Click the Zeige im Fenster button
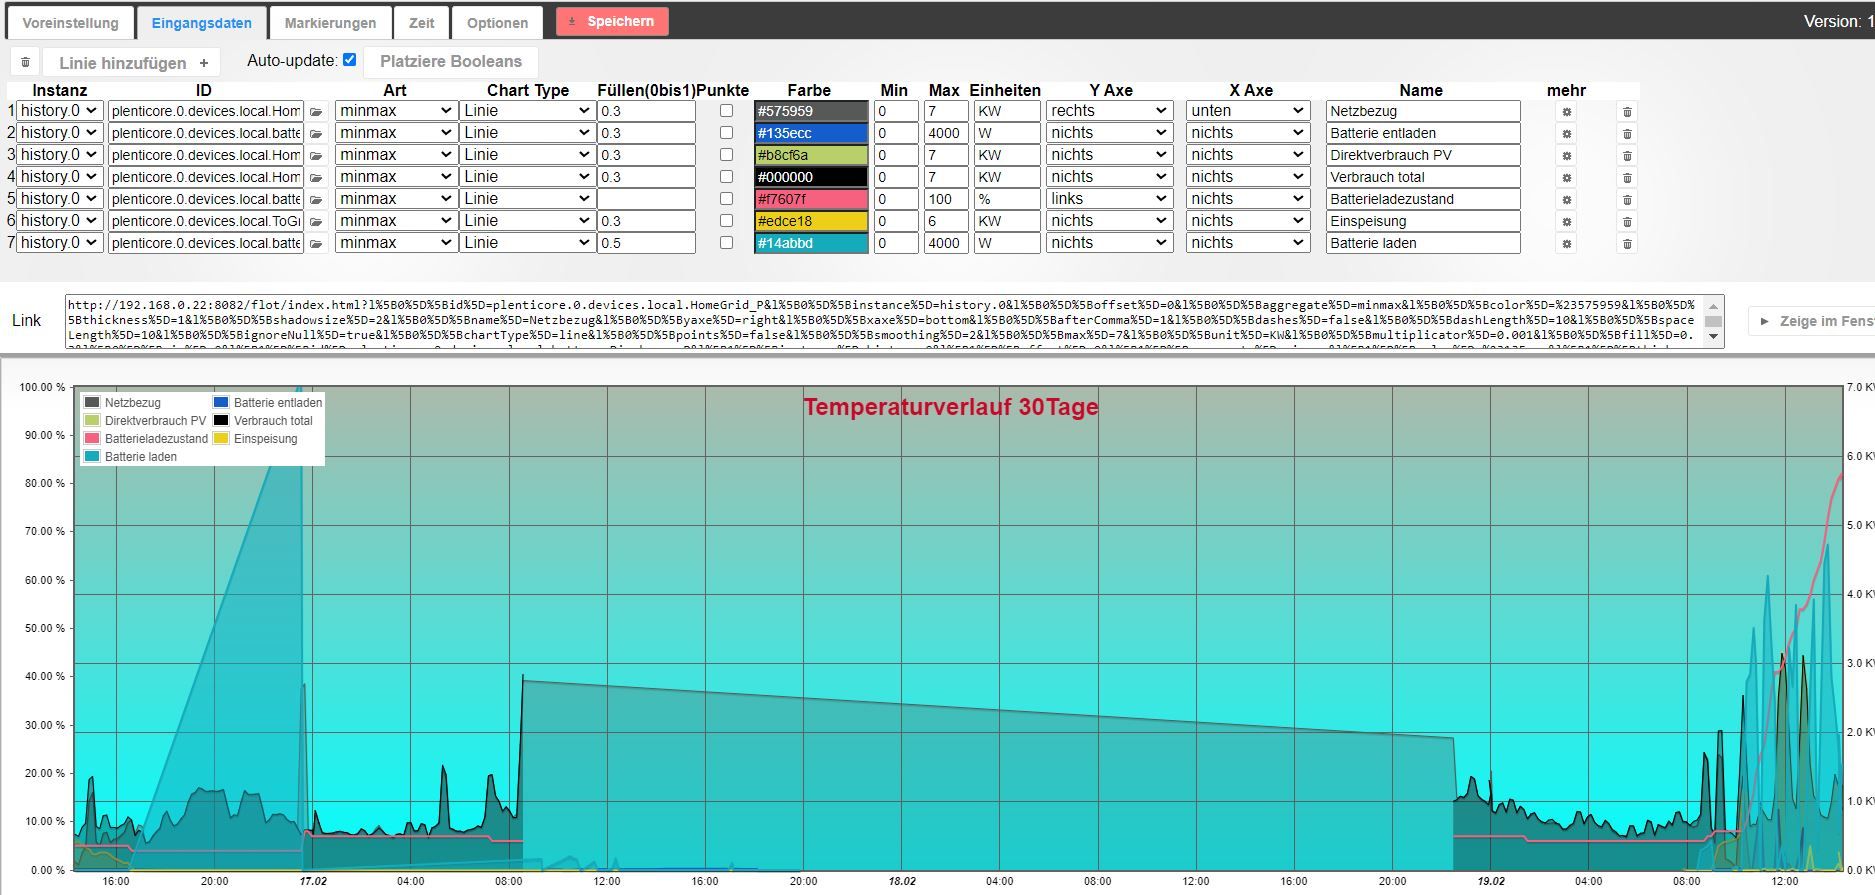This screenshot has width=1875, height=895. pyautogui.click(x=1812, y=321)
